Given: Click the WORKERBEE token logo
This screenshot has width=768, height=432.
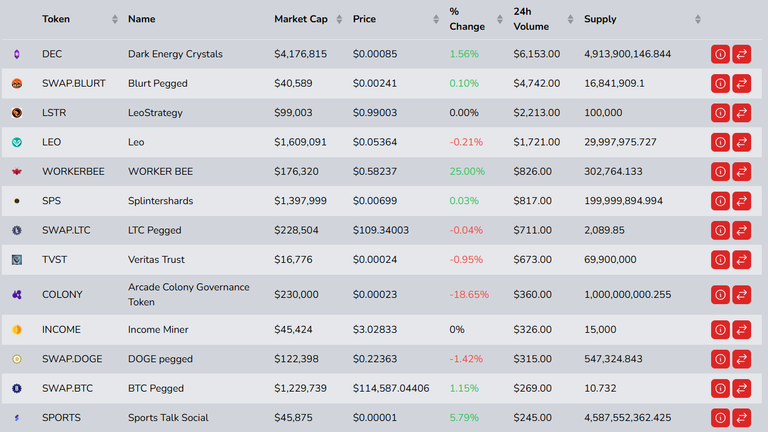Looking at the screenshot, I should click(x=17, y=171).
